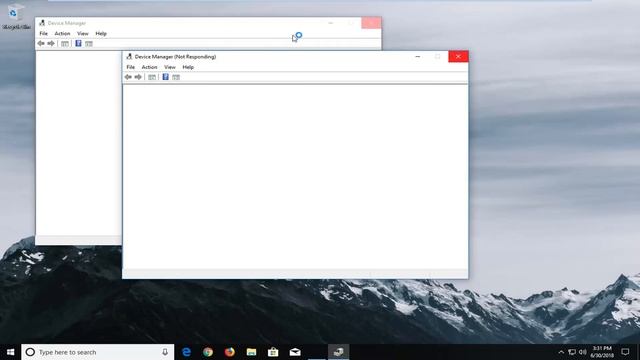Open Action Center notifications icon
This screenshot has width=640, height=360.
[x=625, y=352]
